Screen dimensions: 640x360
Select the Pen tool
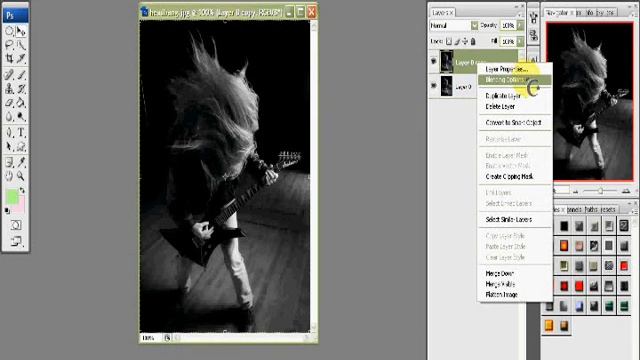(9, 132)
